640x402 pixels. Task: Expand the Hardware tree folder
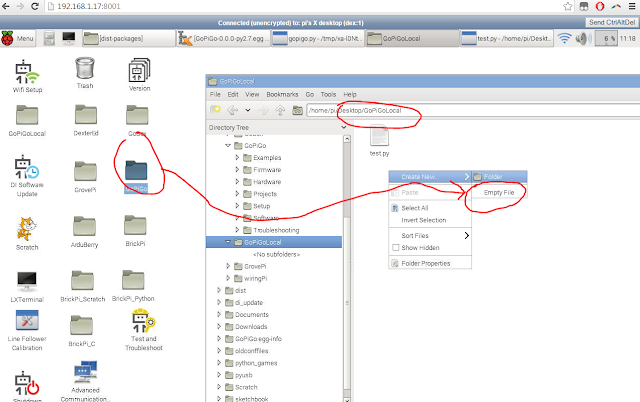click(237, 181)
